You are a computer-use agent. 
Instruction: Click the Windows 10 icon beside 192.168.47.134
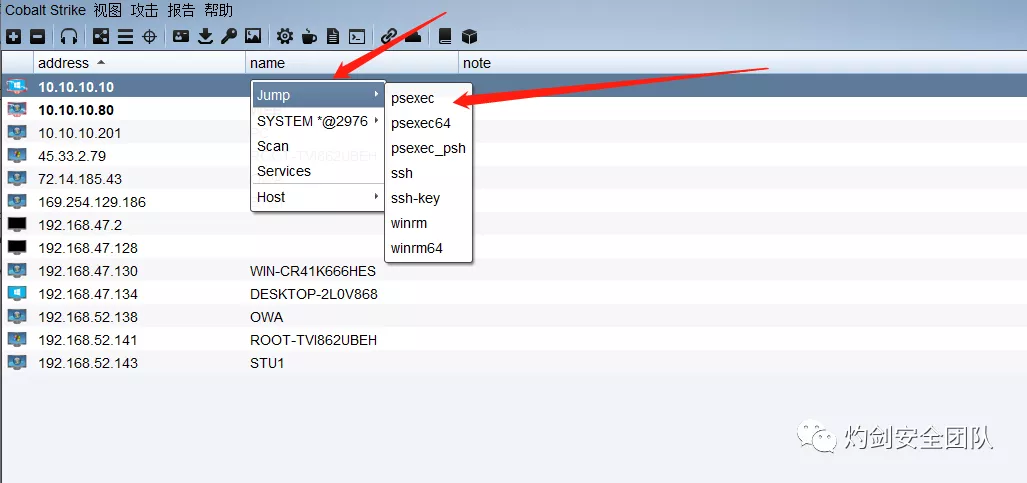click(x=17, y=293)
